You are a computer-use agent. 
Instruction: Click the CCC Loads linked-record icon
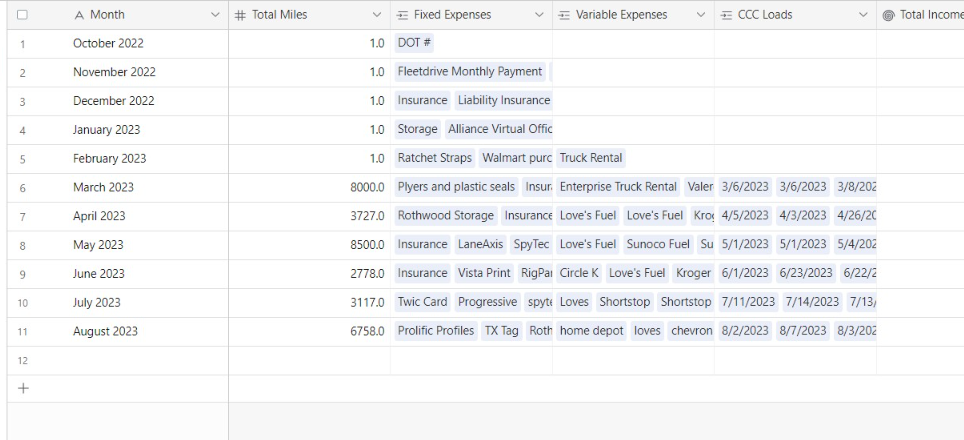[x=726, y=15]
